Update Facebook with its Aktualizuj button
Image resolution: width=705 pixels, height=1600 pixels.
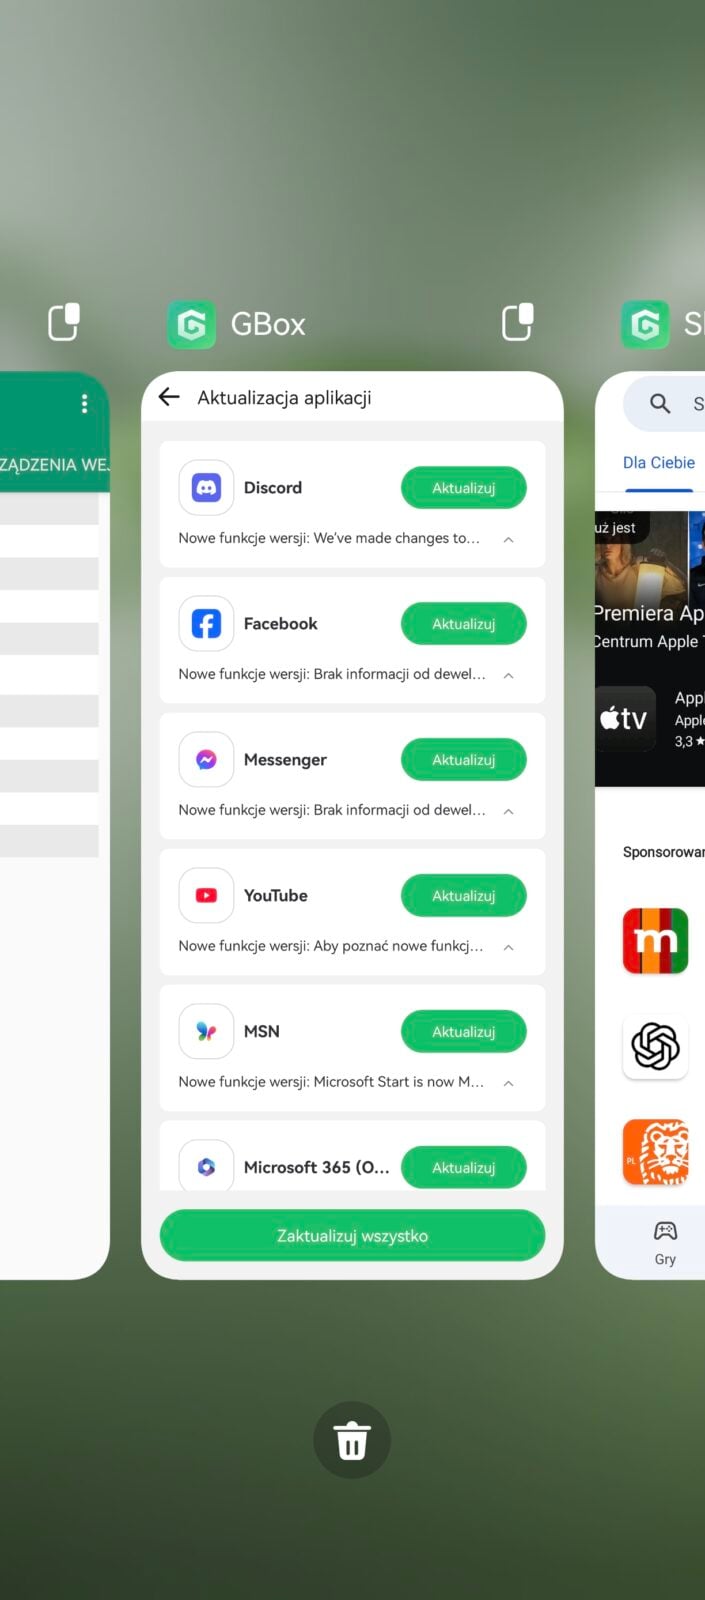tap(464, 624)
